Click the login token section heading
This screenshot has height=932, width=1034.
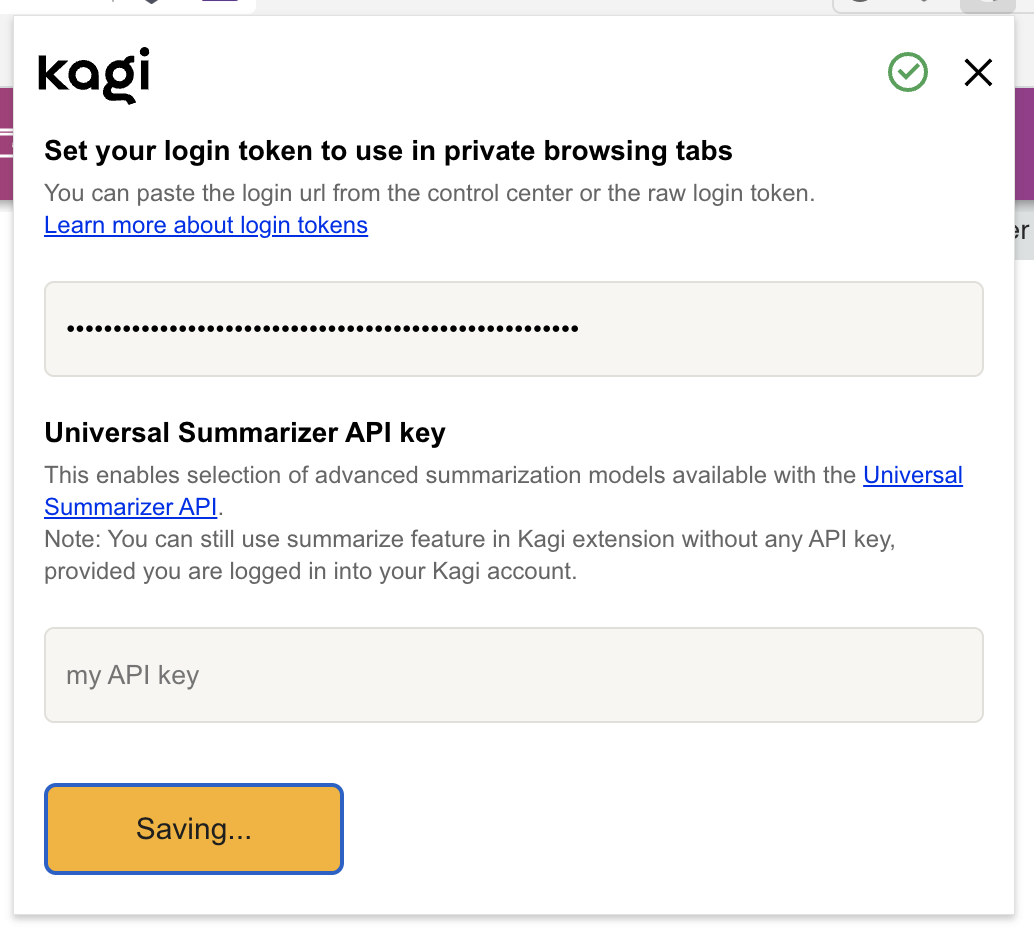pos(388,151)
